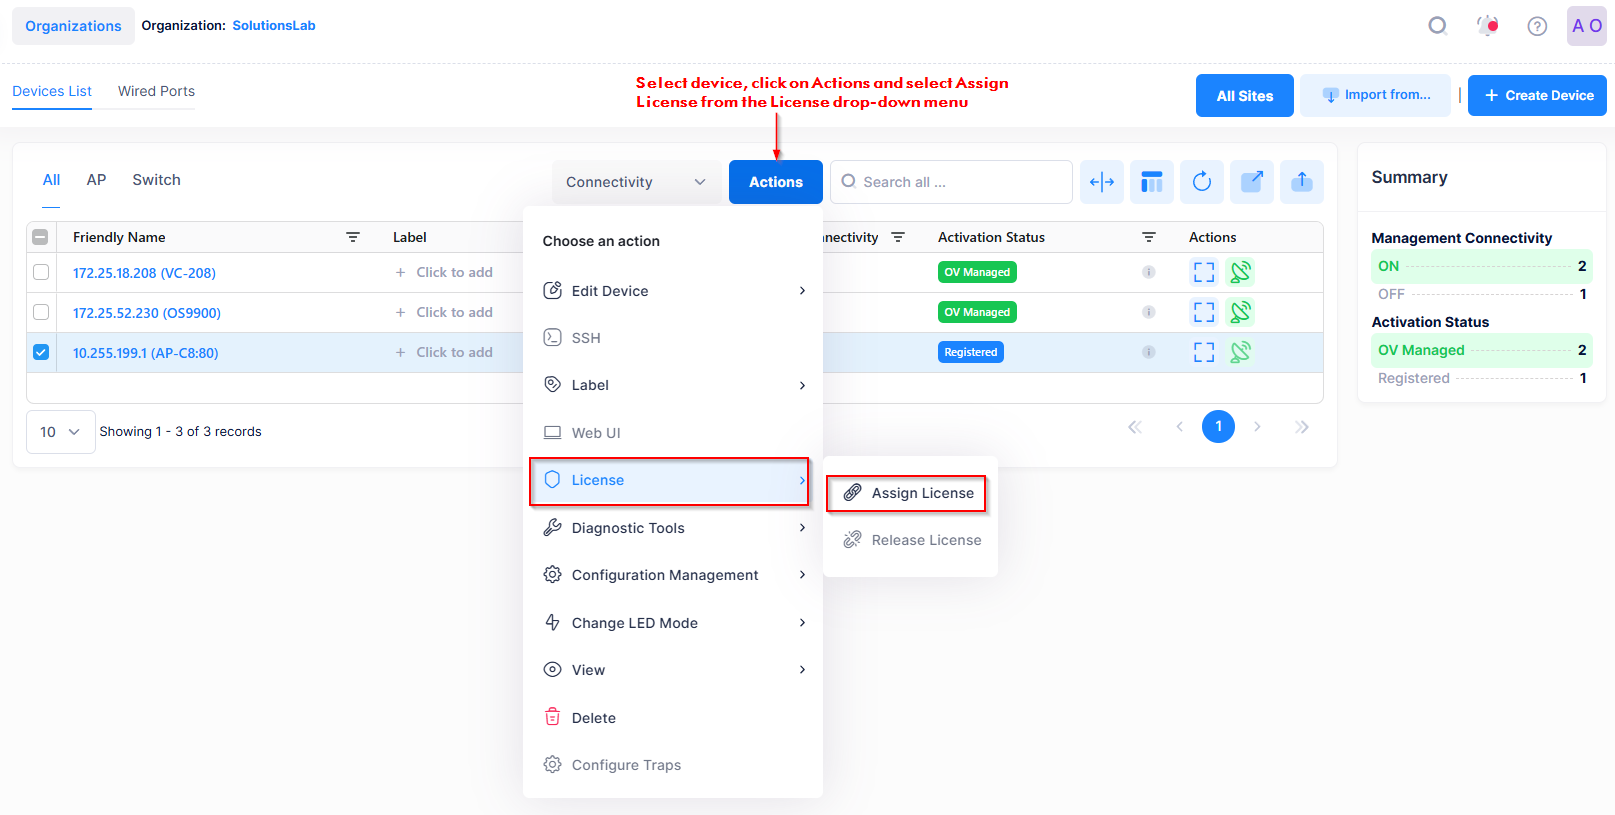Image resolution: width=1615 pixels, height=815 pixels.
Task: Uncheck the 10.255.199.1 (AP-C8:80) device checkbox
Action: tap(41, 352)
